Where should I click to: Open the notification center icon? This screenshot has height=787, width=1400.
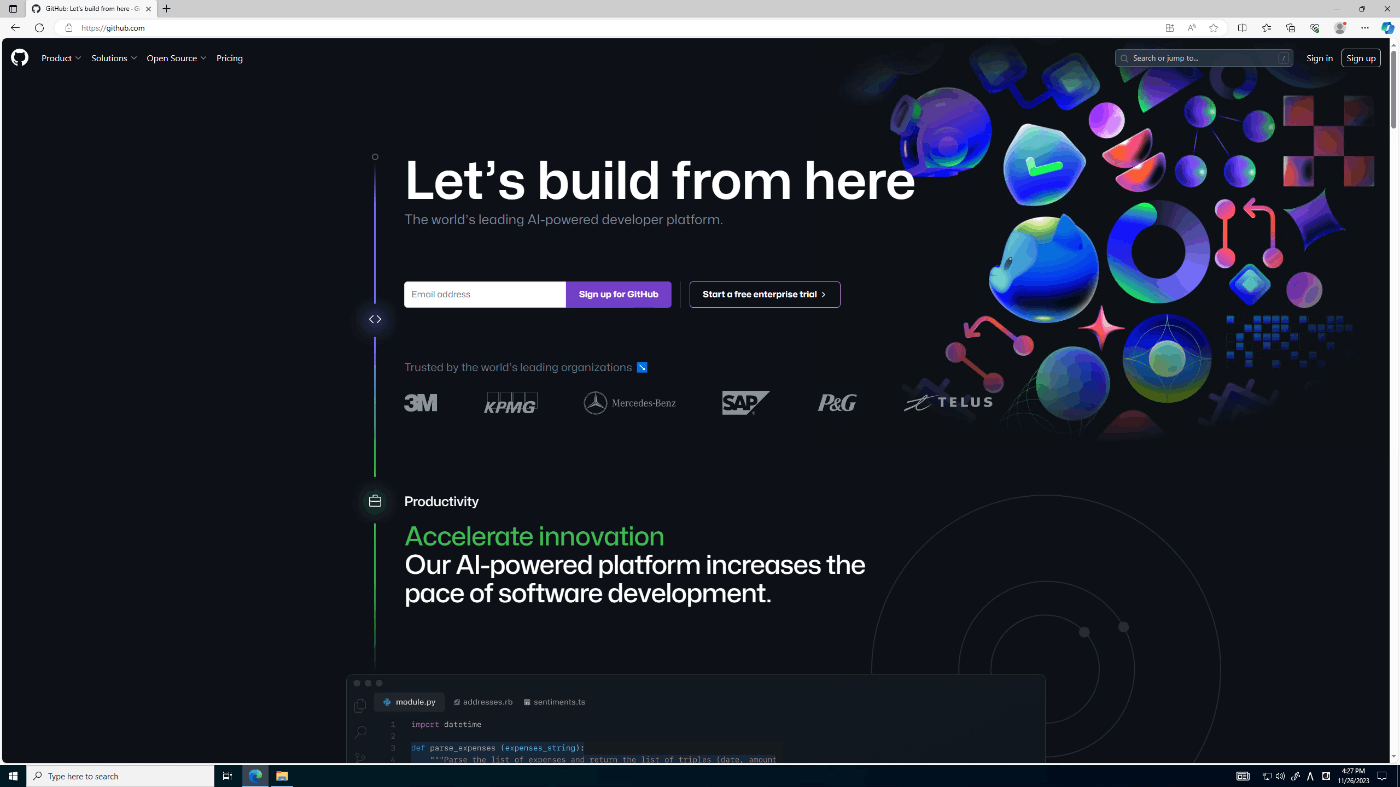[x=1383, y=776]
